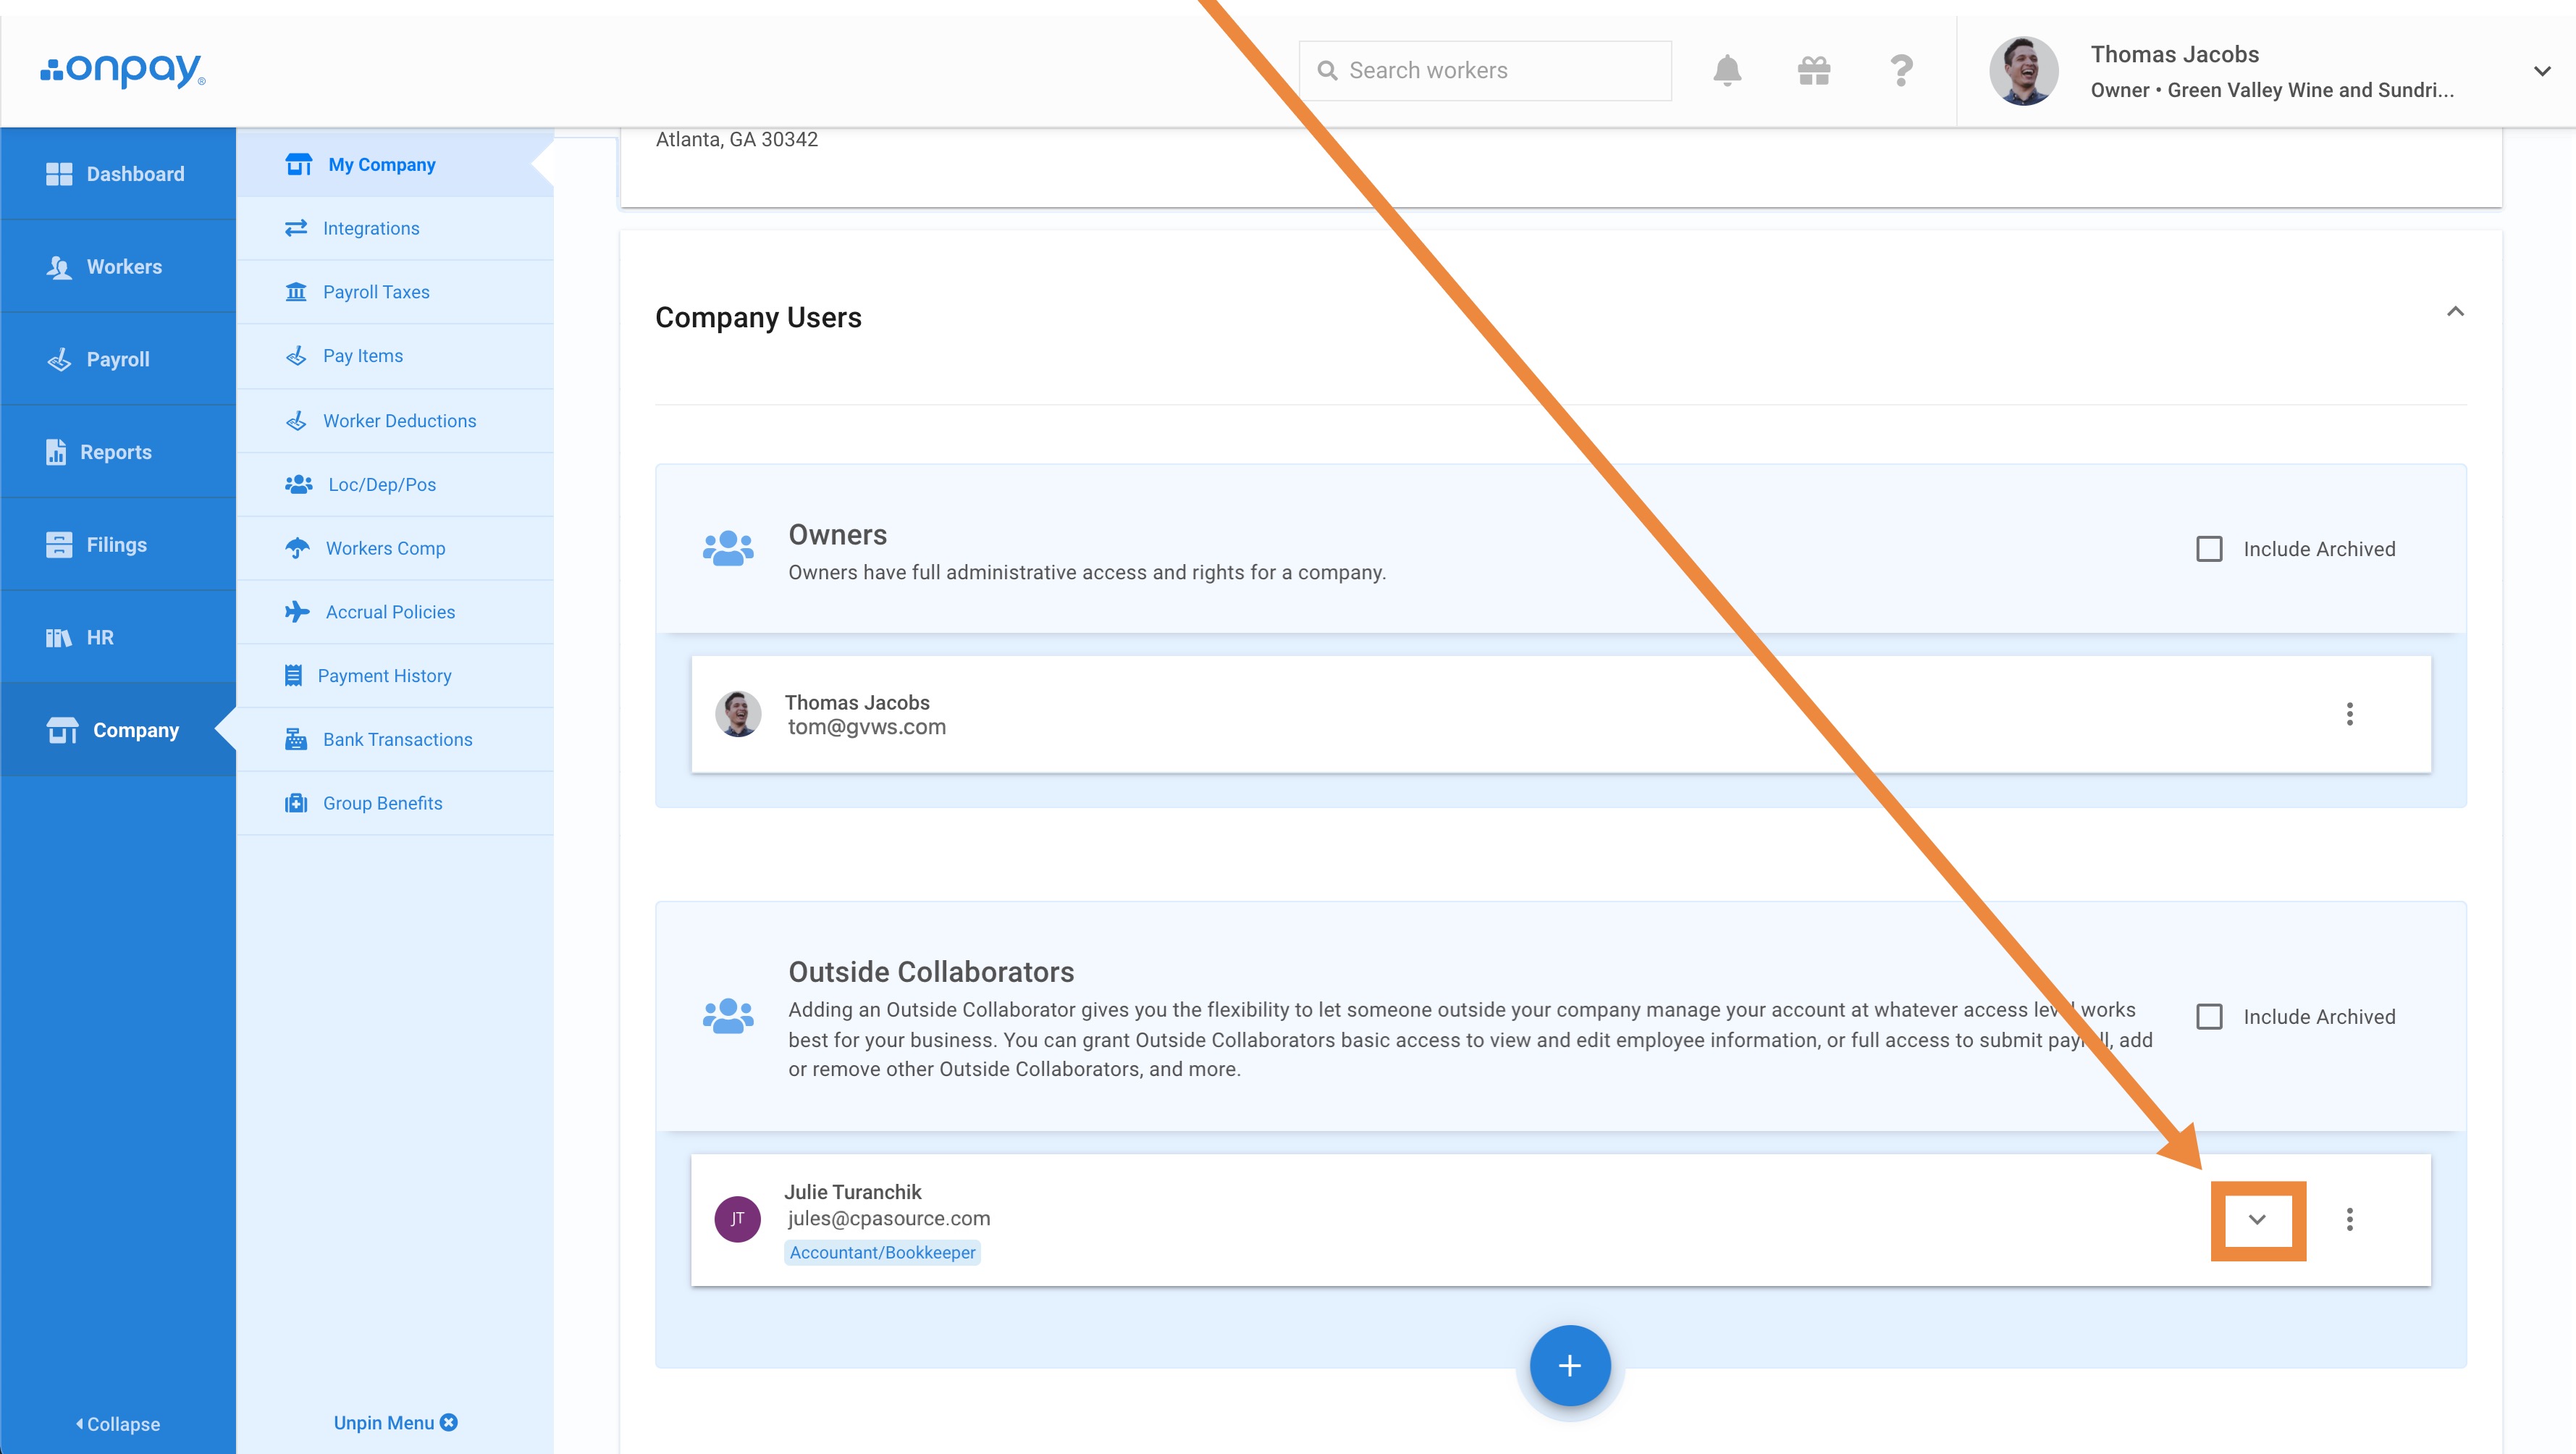Screen dimensions: 2576x1454
Task: Select My Company submenu item
Action: pyautogui.click(x=395, y=164)
